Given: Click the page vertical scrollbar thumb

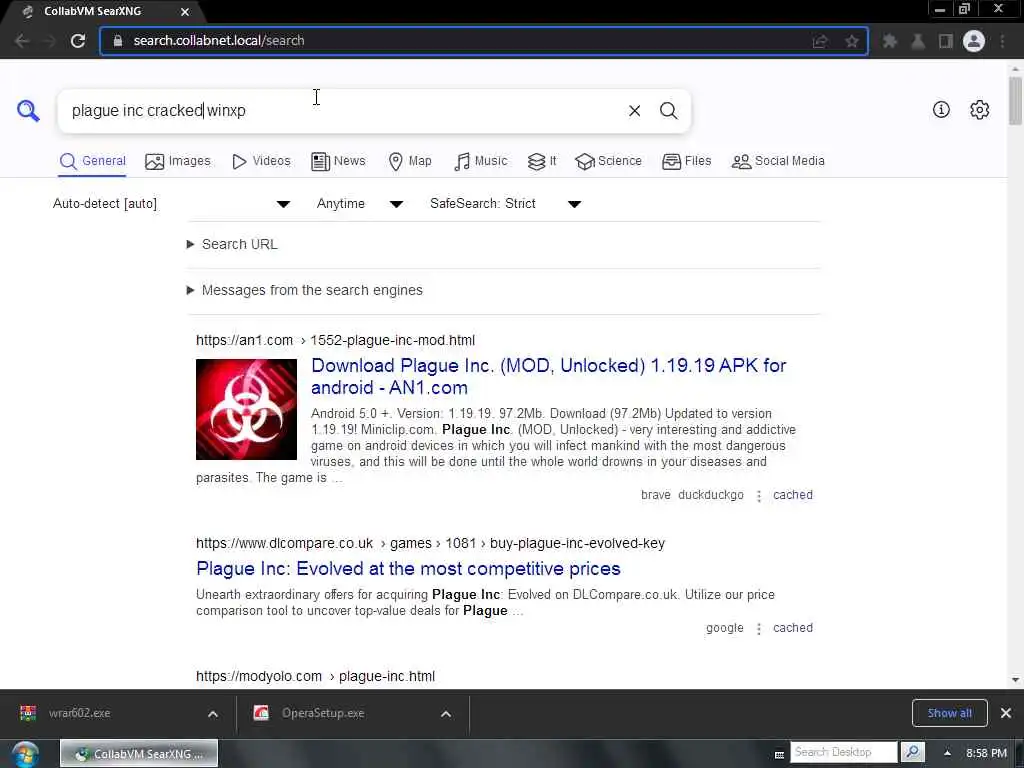Looking at the screenshot, I should (x=1015, y=101).
